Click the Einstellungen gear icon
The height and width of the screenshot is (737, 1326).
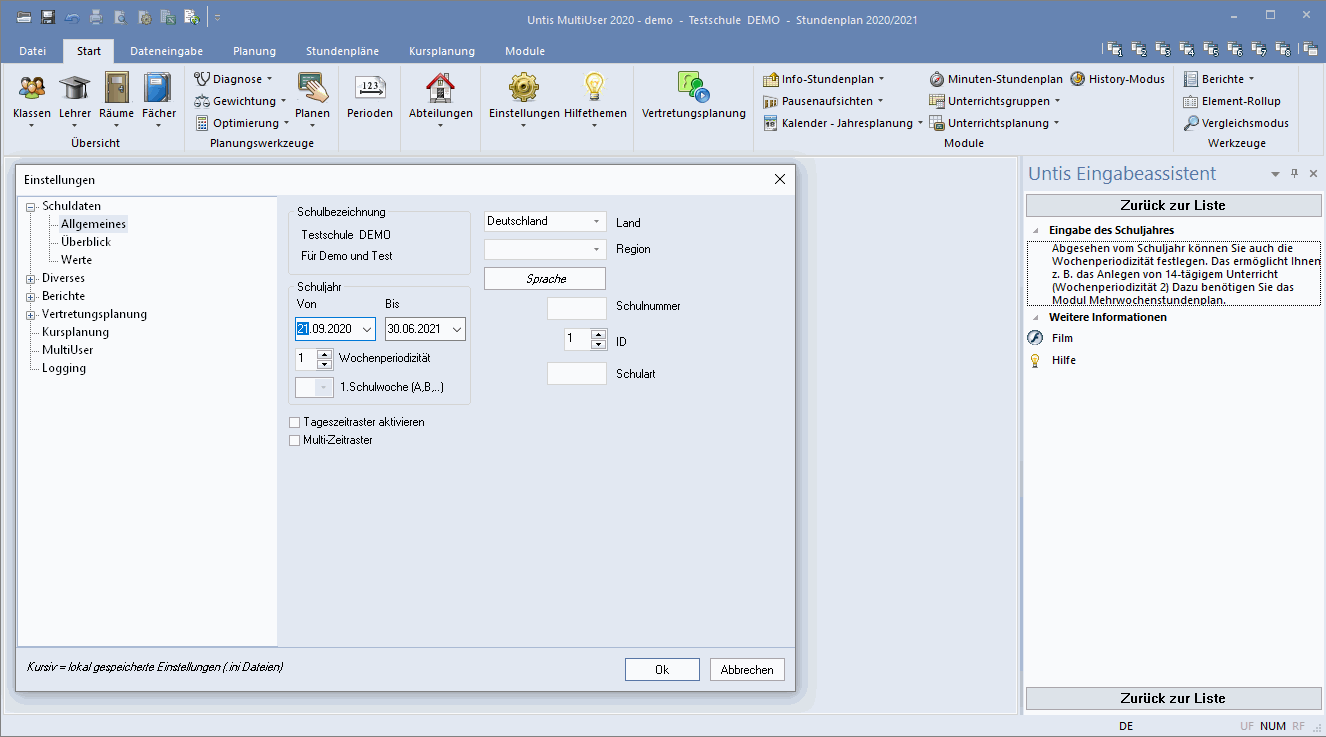coord(524,88)
